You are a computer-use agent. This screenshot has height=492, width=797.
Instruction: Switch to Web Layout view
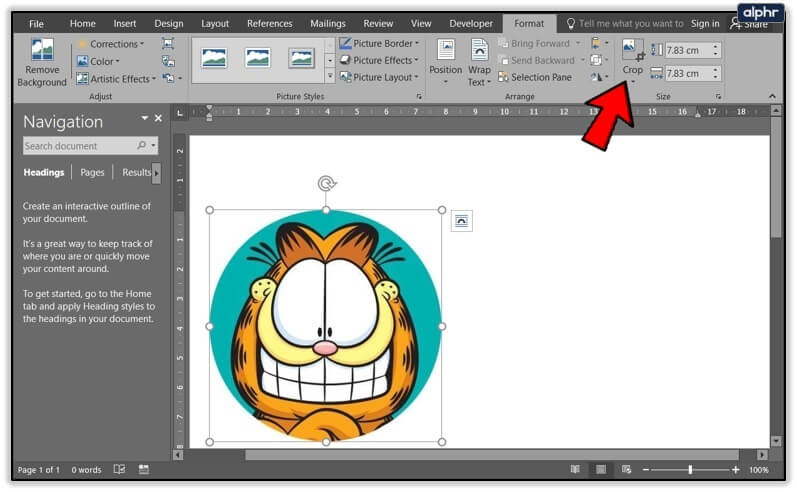tap(626, 470)
